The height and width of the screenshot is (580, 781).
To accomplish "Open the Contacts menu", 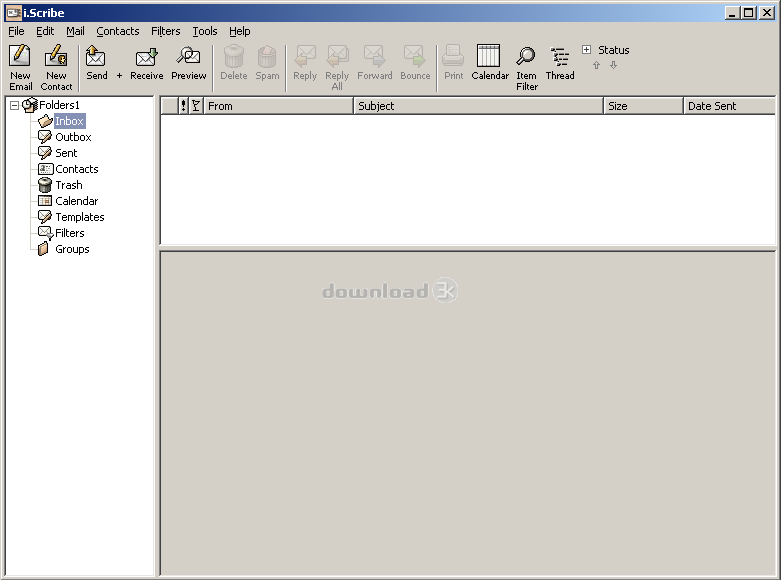I will (x=118, y=31).
